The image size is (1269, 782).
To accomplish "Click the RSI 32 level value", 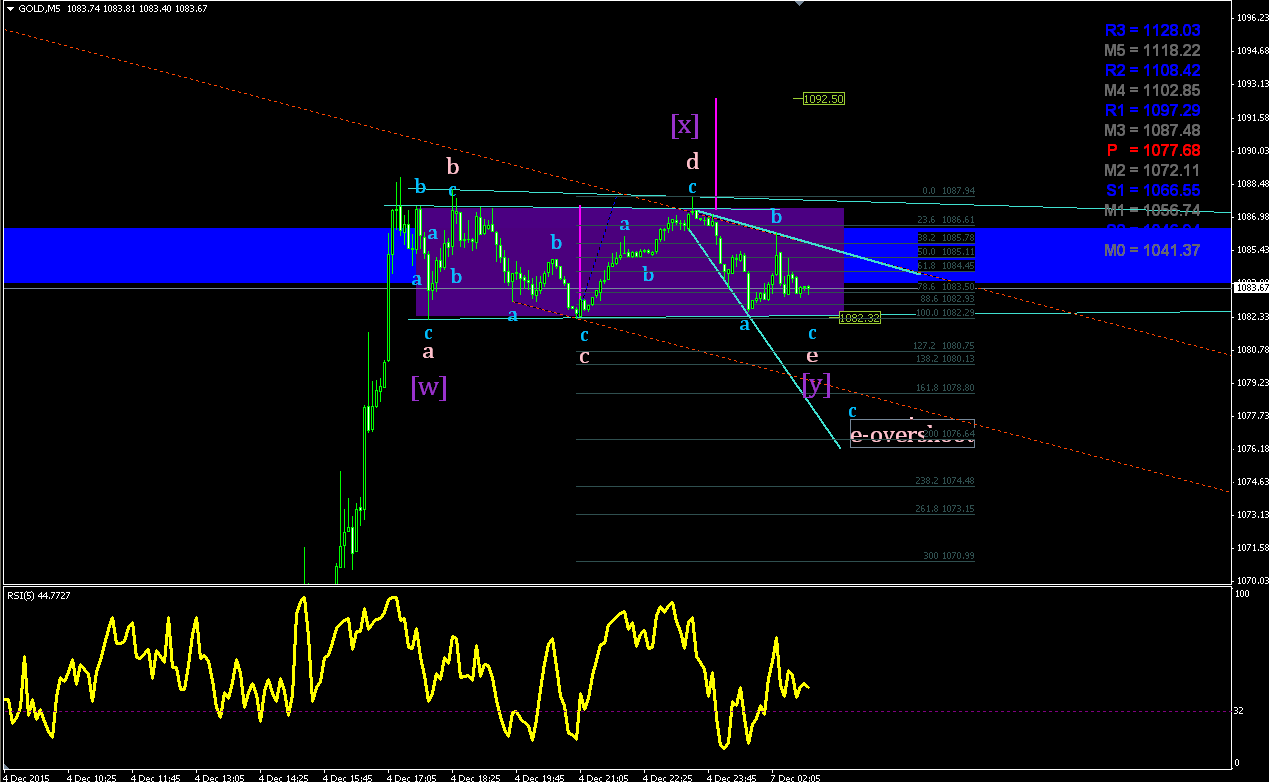I will (x=1238, y=711).
